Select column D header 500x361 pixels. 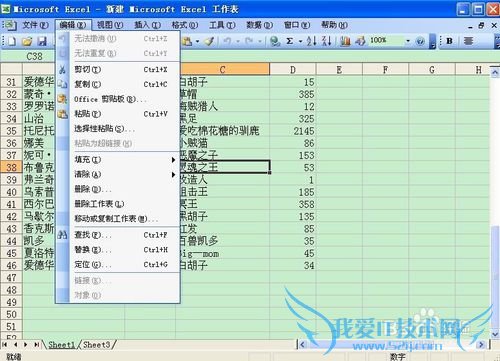(293, 69)
